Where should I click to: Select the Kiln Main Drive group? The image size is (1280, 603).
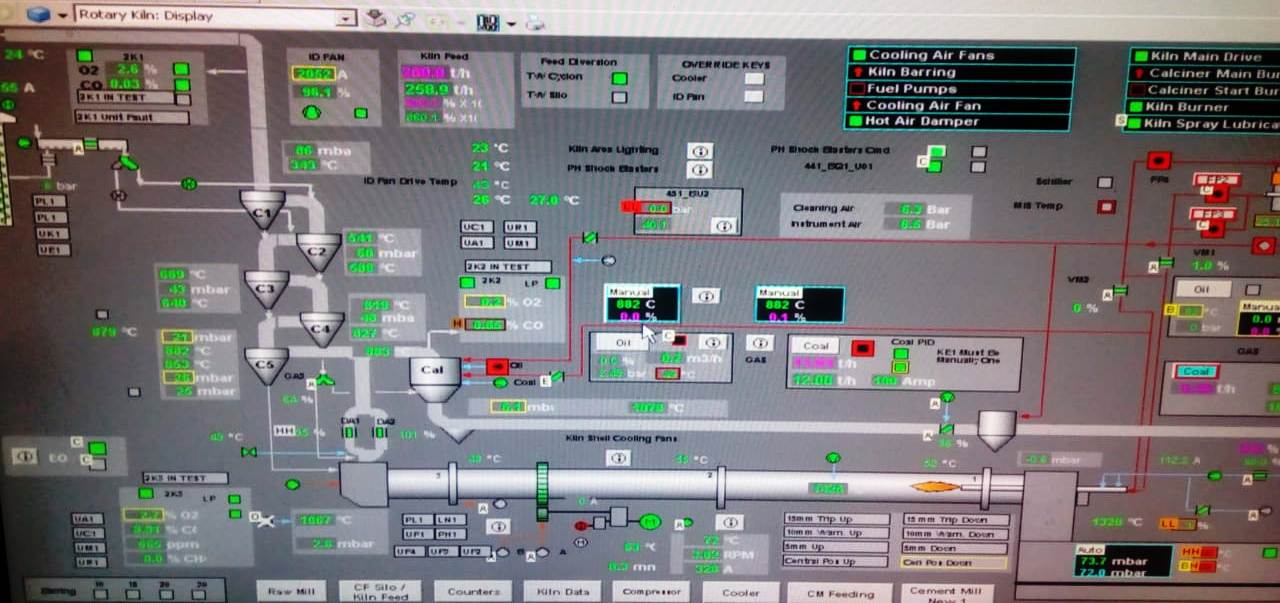pos(1205,57)
